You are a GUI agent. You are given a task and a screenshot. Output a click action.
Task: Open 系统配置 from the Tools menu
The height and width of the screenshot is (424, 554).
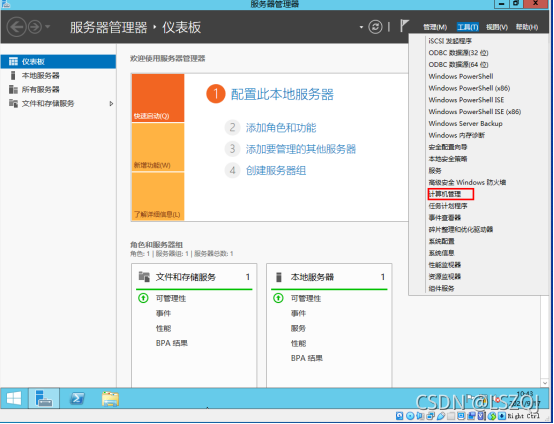(441, 241)
